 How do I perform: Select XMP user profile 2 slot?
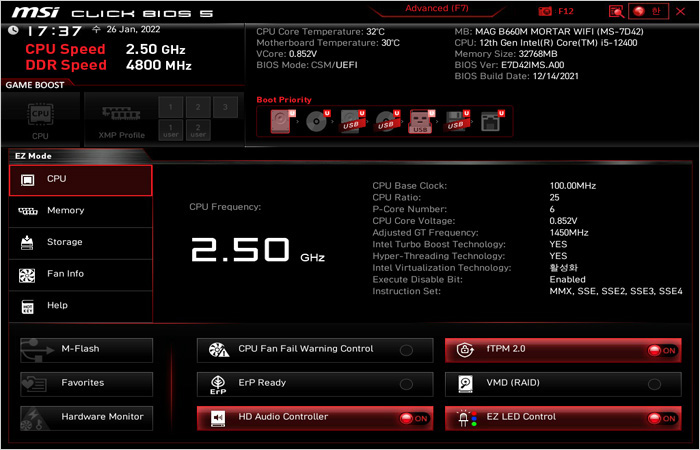click(x=199, y=130)
